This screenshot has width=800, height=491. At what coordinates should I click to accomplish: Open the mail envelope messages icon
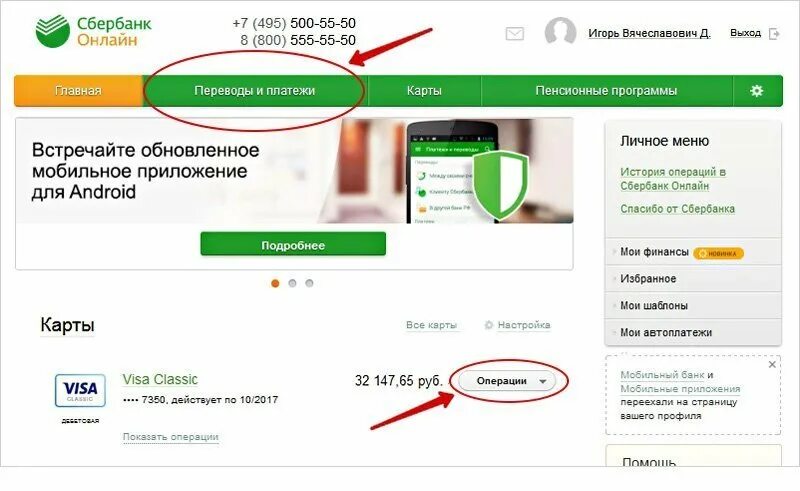pyautogui.click(x=514, y=34)
